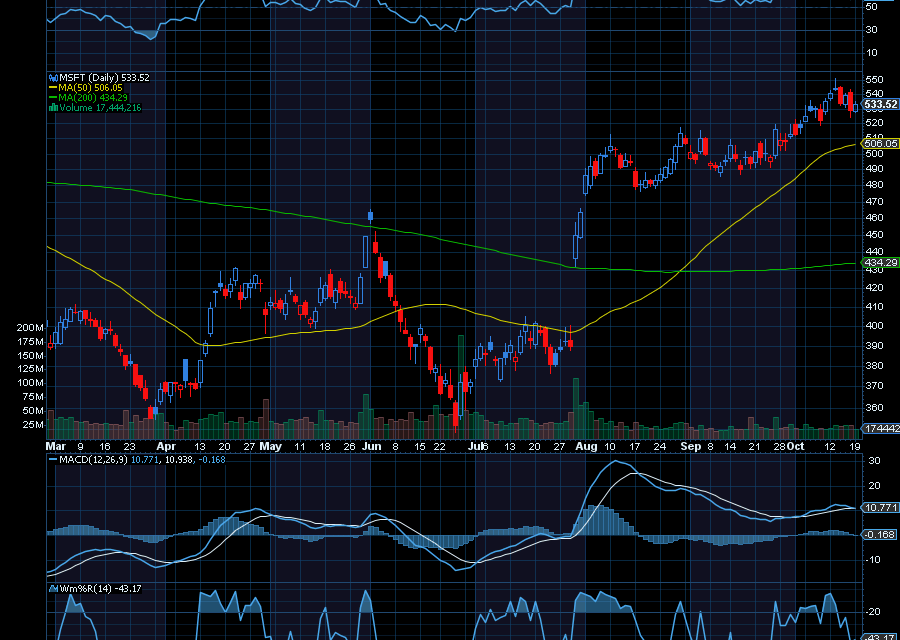Click the 520 price axis label
900x640 pixels.
point(874,122)
